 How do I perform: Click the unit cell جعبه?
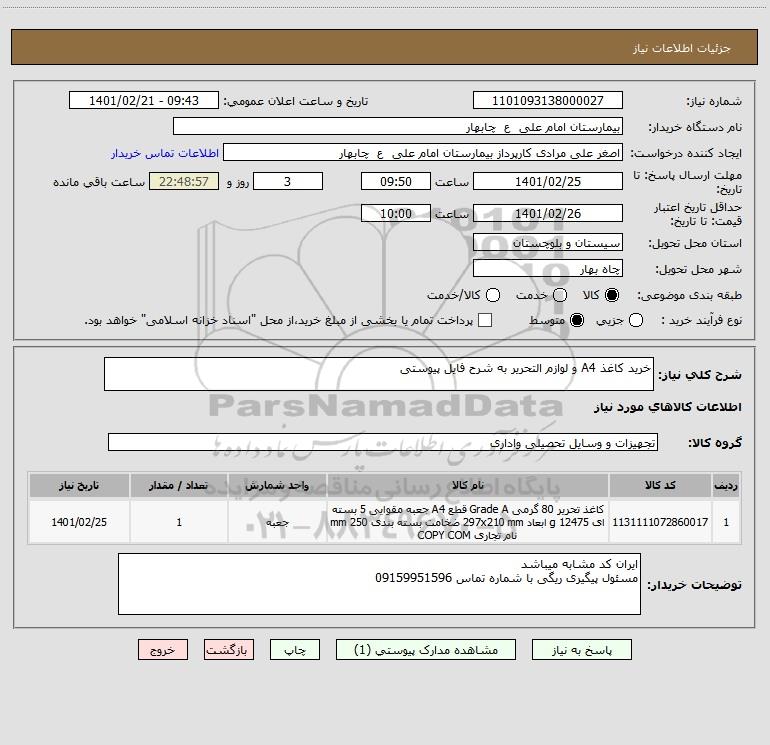click(x=277, y=522)
